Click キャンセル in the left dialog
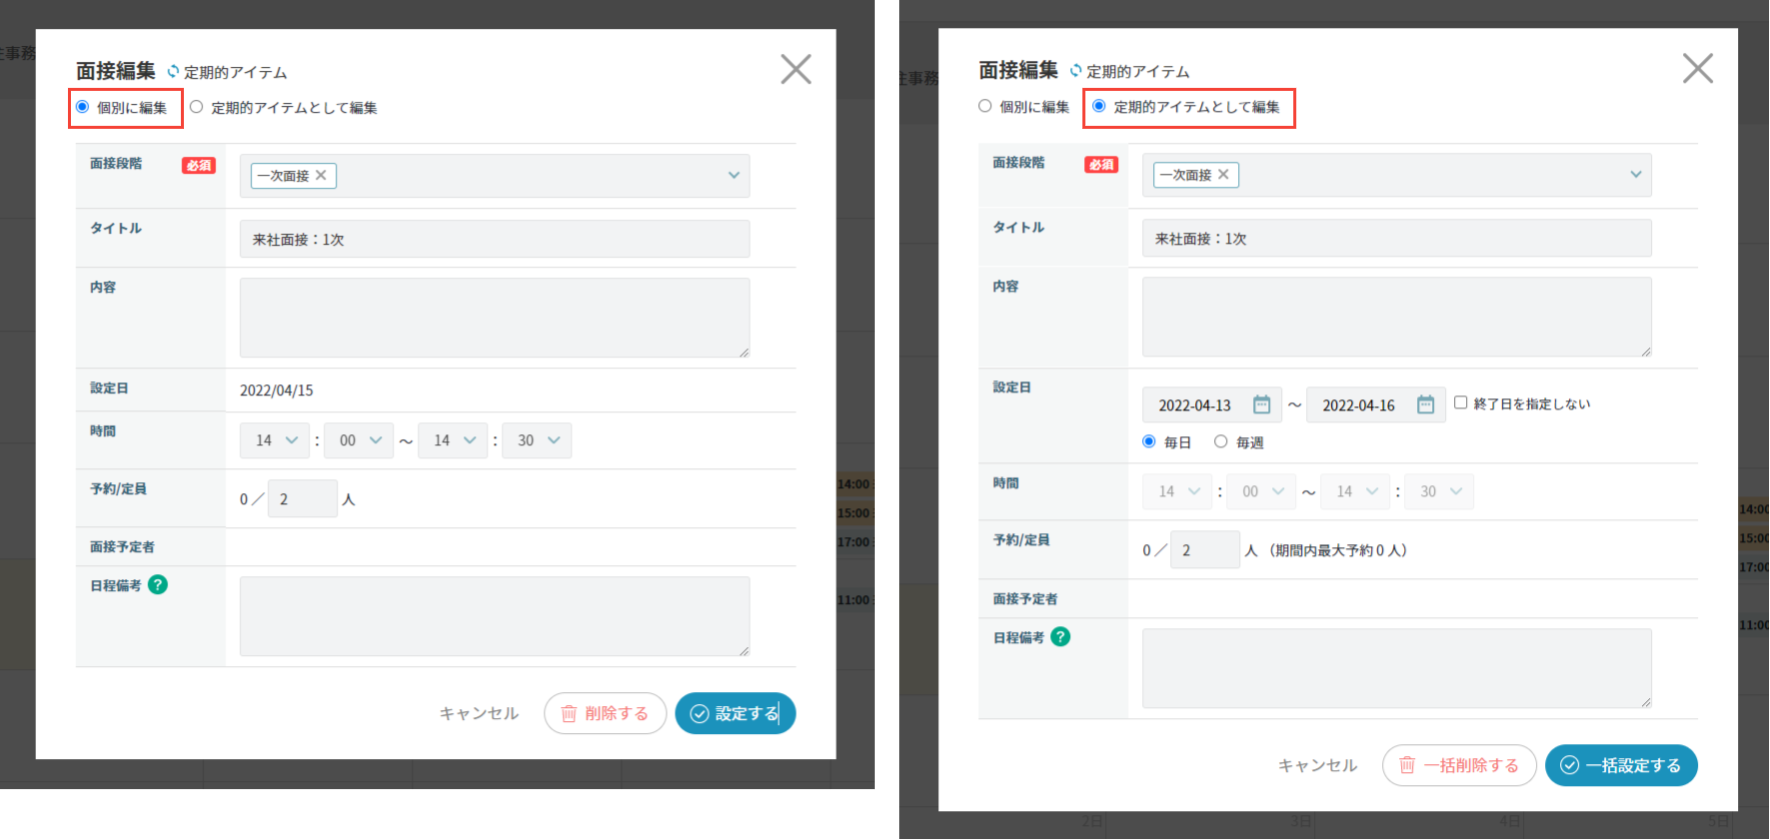This screenshot has width=1770, height=840. (479, 713)
